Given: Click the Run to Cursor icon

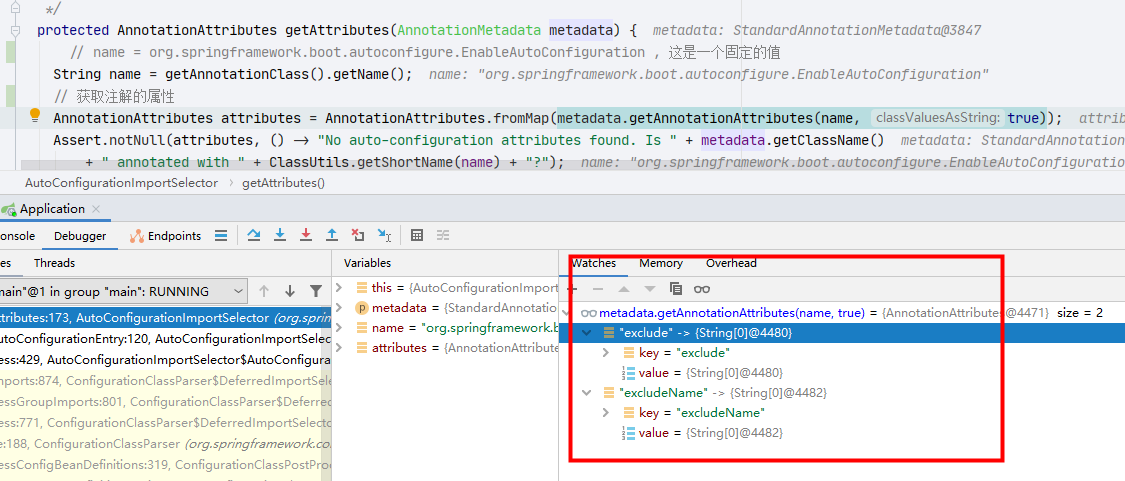Looking at the screenshot, I should [384, 236].
